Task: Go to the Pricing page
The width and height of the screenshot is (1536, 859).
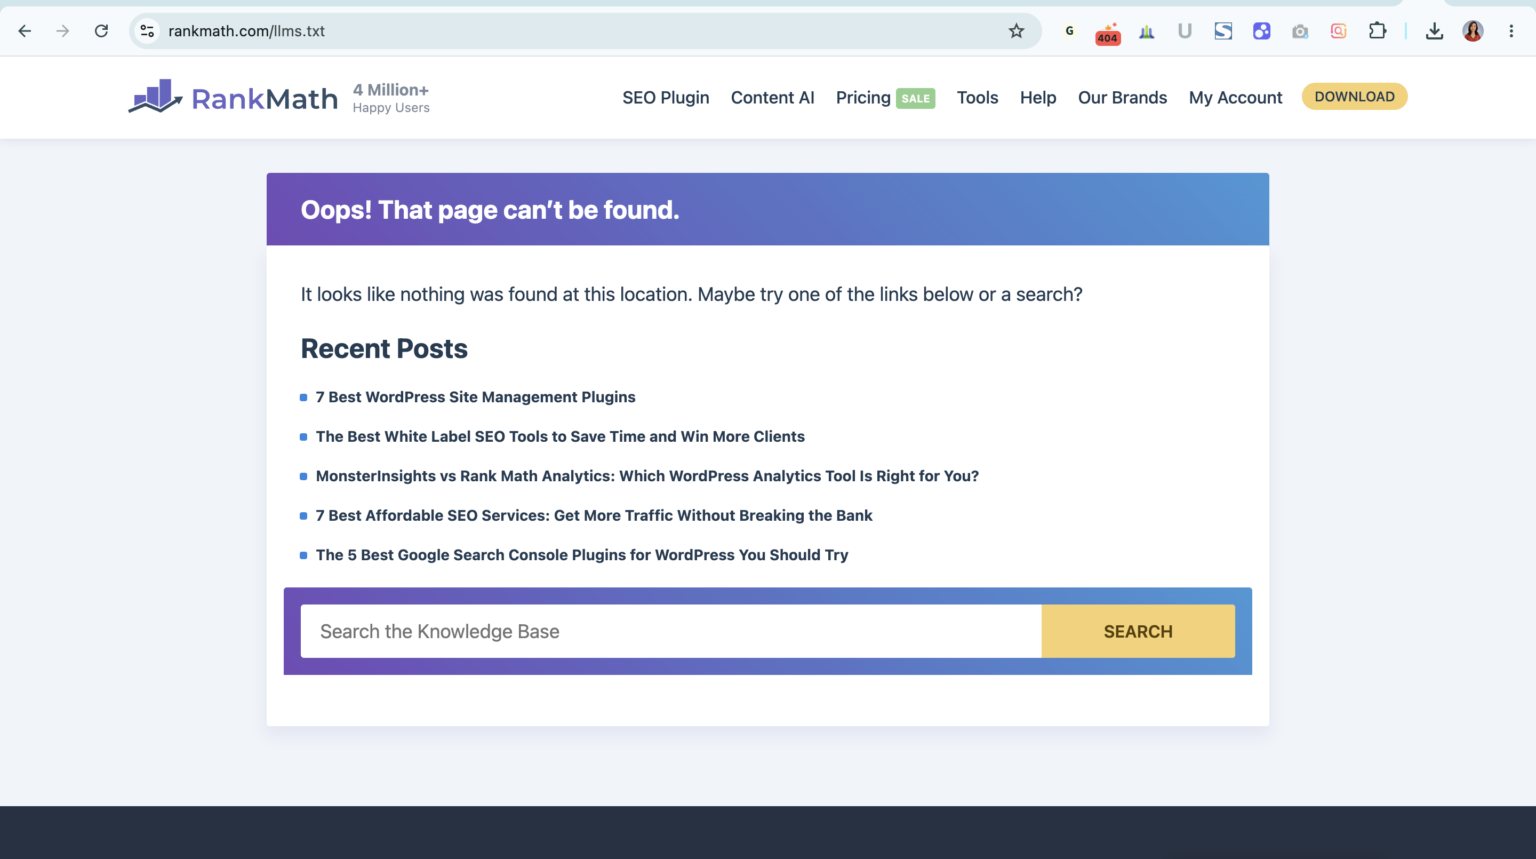Action: [863, 97]
